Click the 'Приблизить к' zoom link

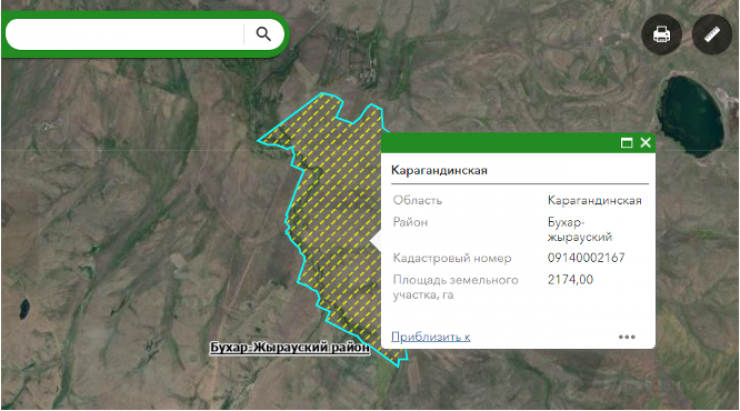(x=430, y=337)
